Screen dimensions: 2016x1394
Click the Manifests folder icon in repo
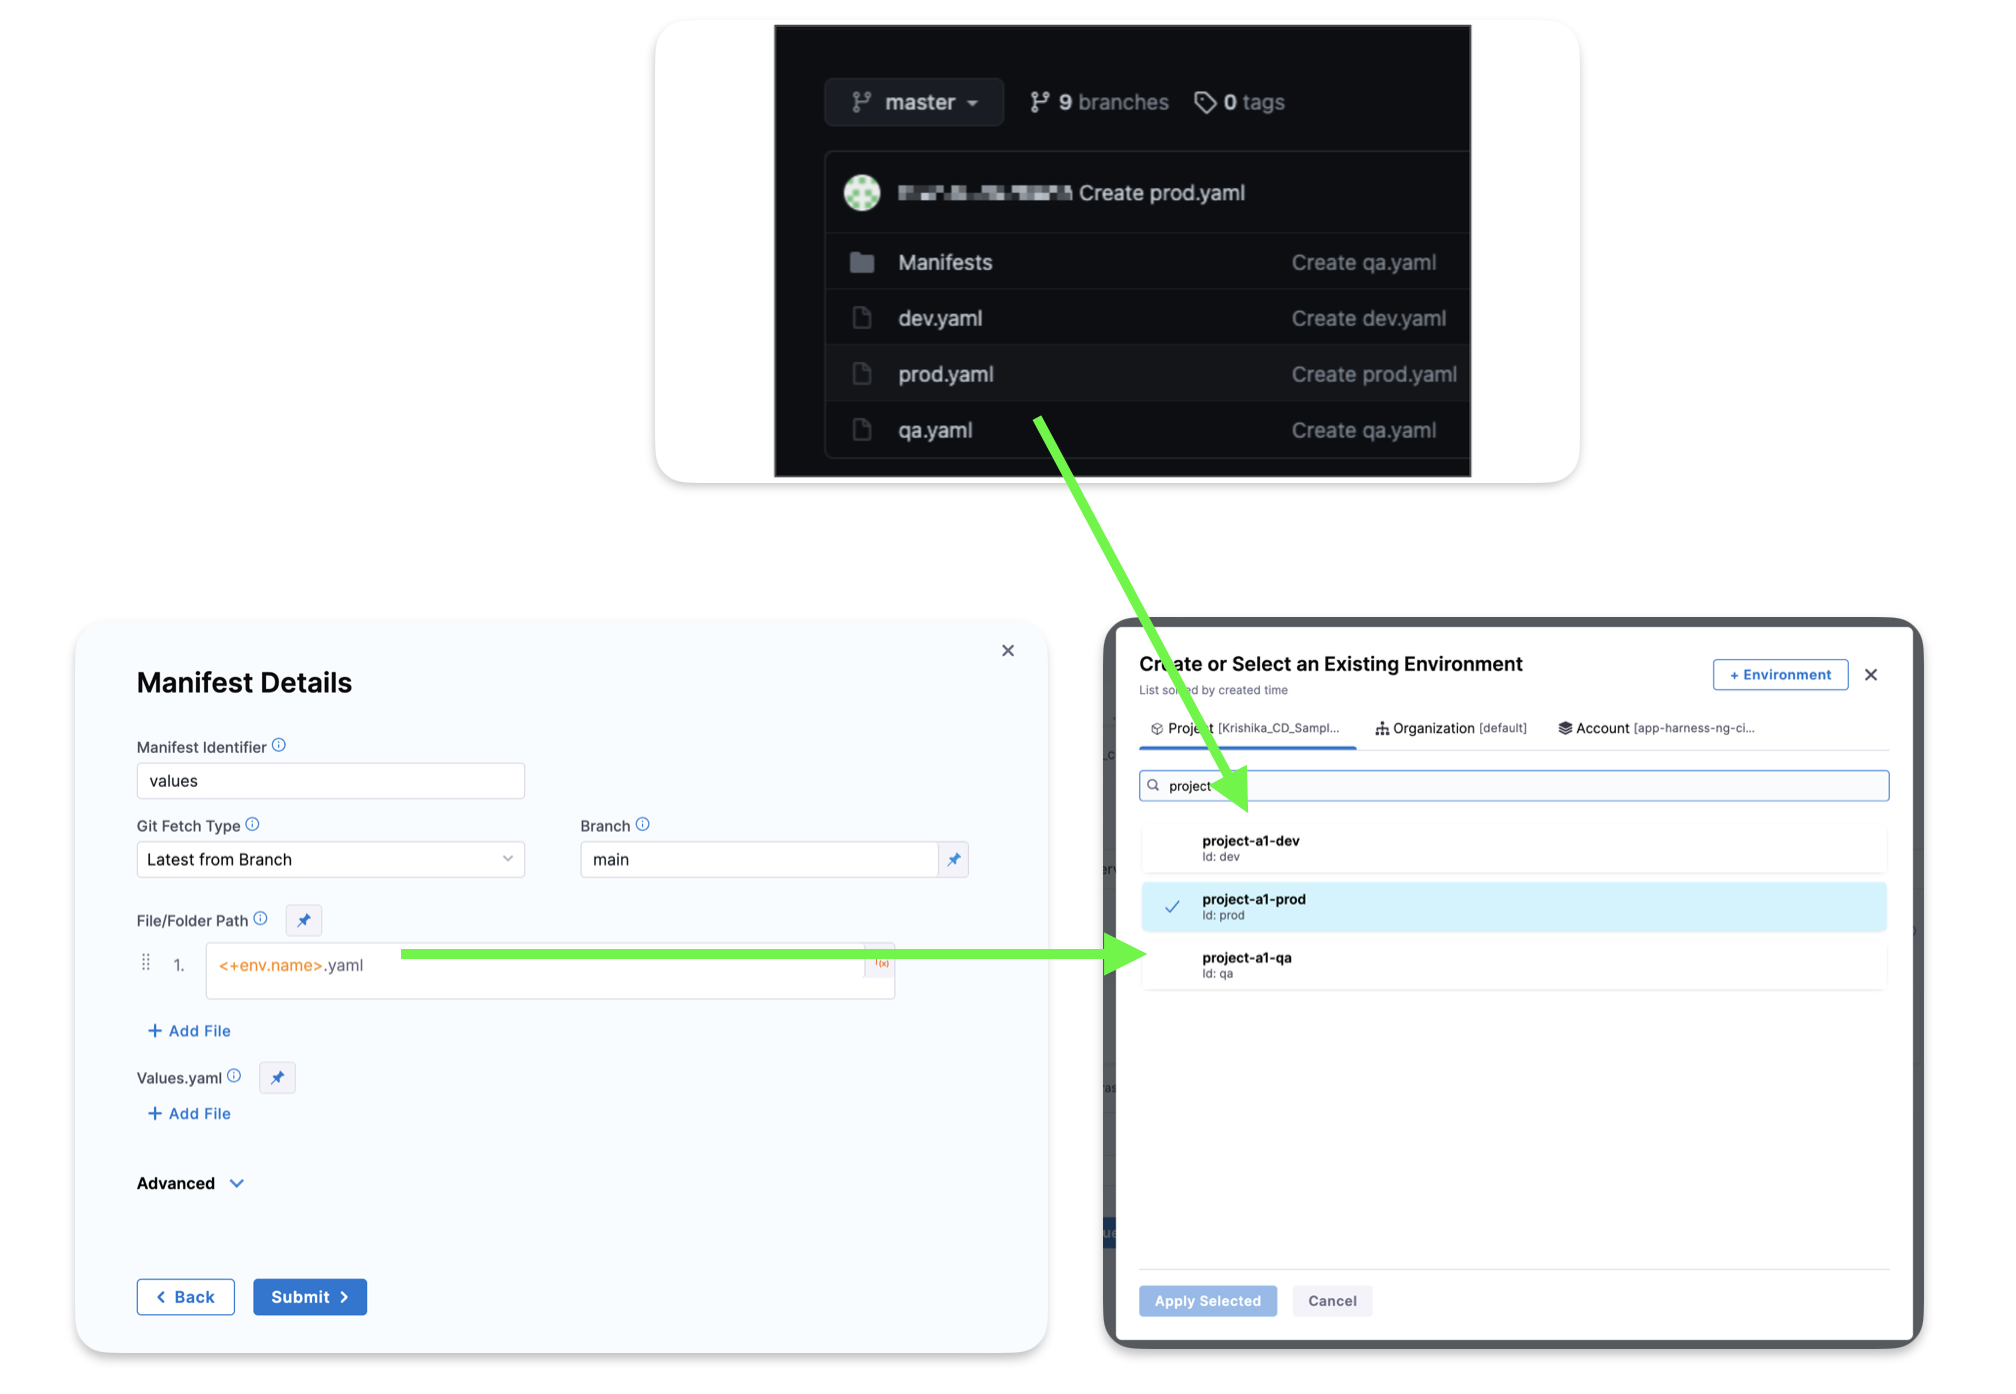(861, 263)
